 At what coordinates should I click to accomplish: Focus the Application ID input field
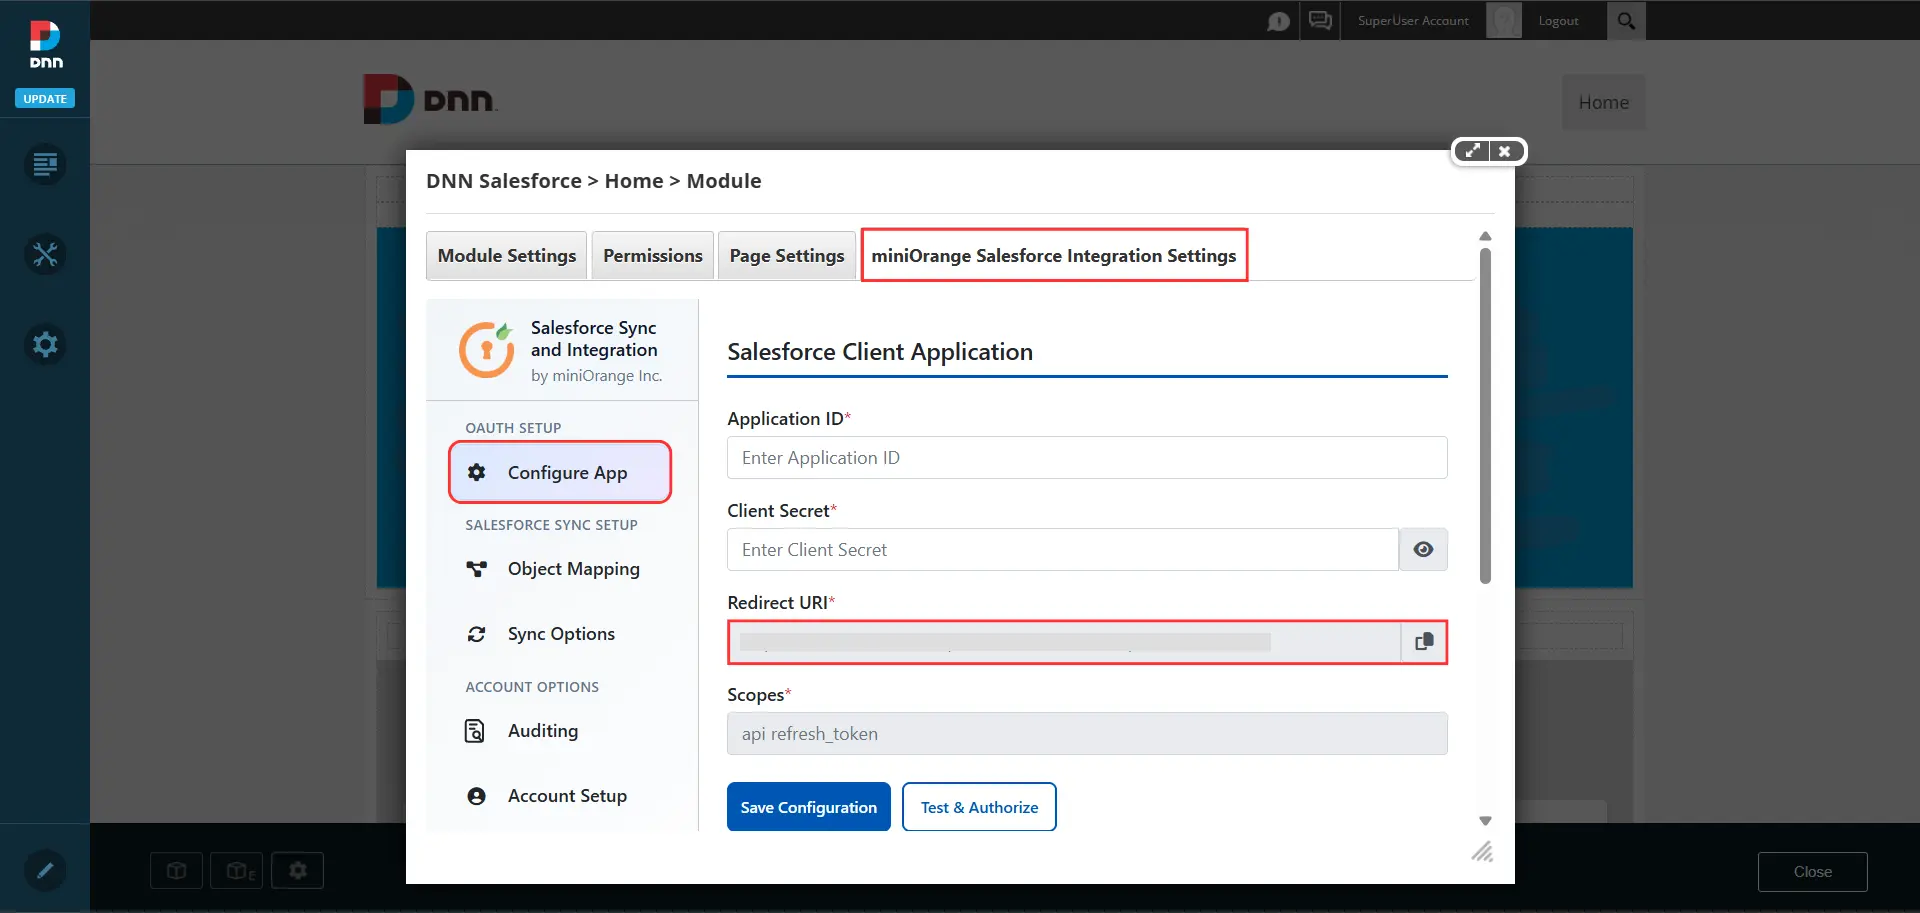1087,457
